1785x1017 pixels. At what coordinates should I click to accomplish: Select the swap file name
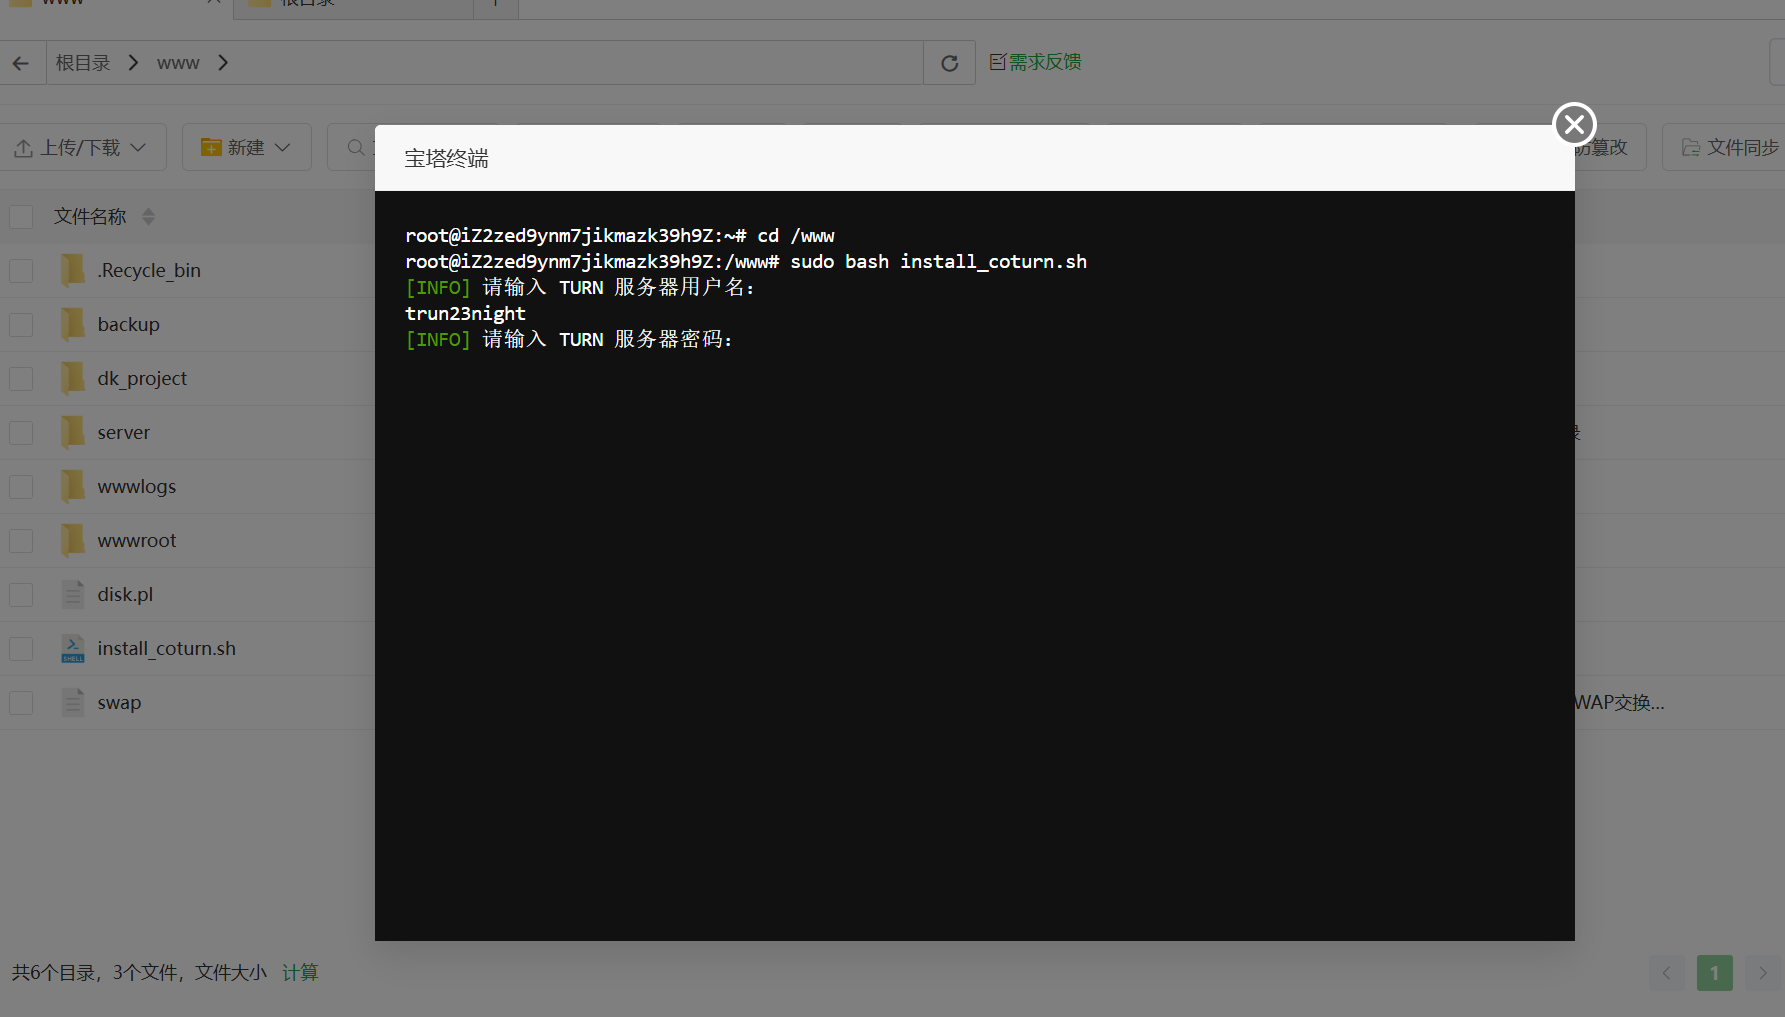click(119, 703)
